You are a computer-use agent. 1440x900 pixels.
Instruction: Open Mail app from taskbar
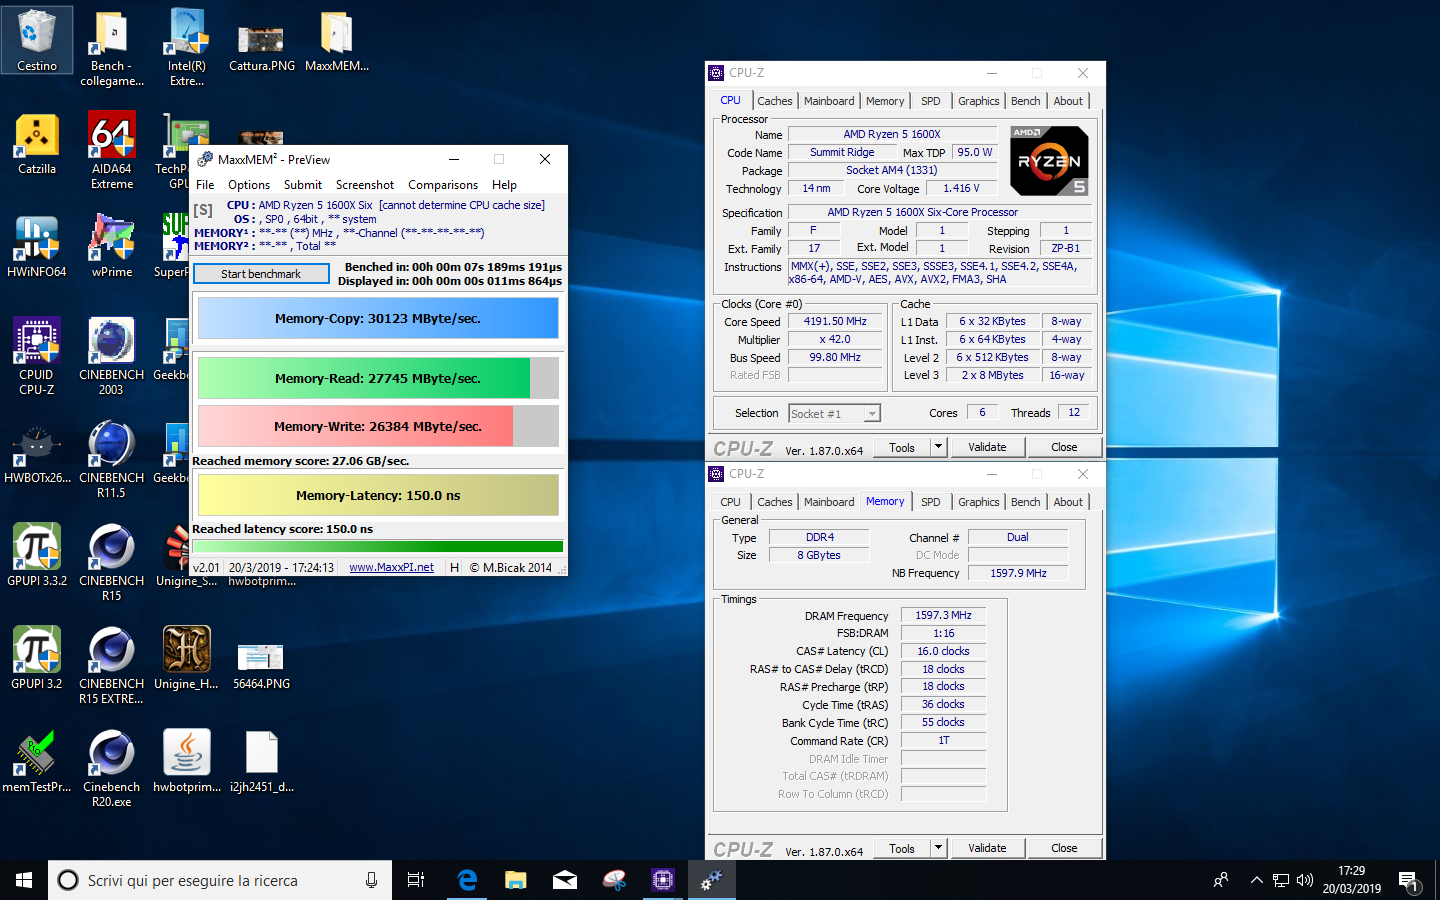tap(565, 880)
